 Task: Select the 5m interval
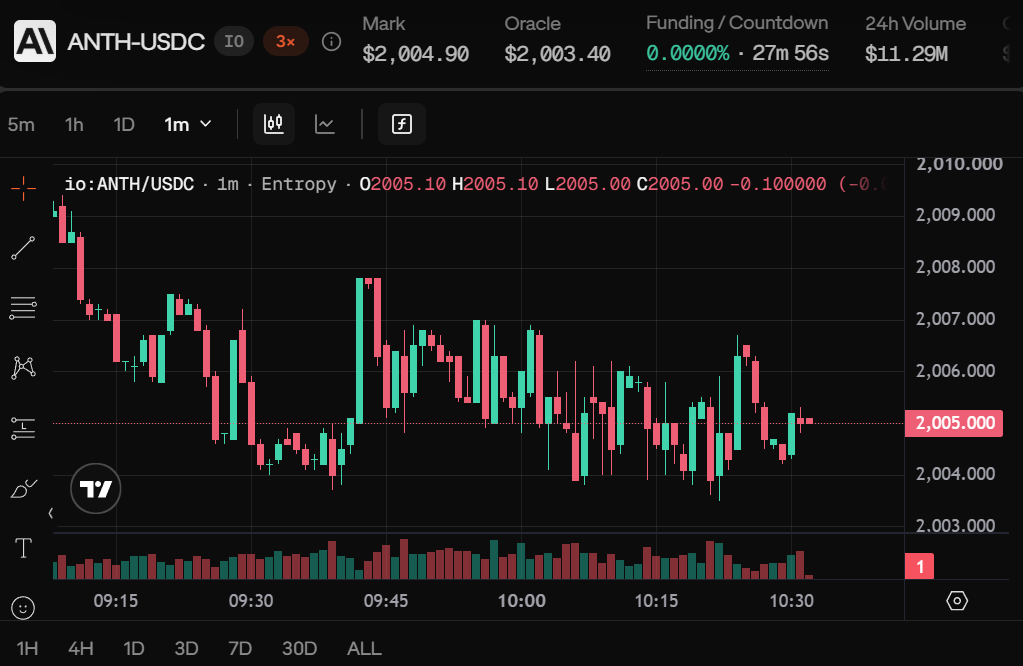(x=21, y=124)
